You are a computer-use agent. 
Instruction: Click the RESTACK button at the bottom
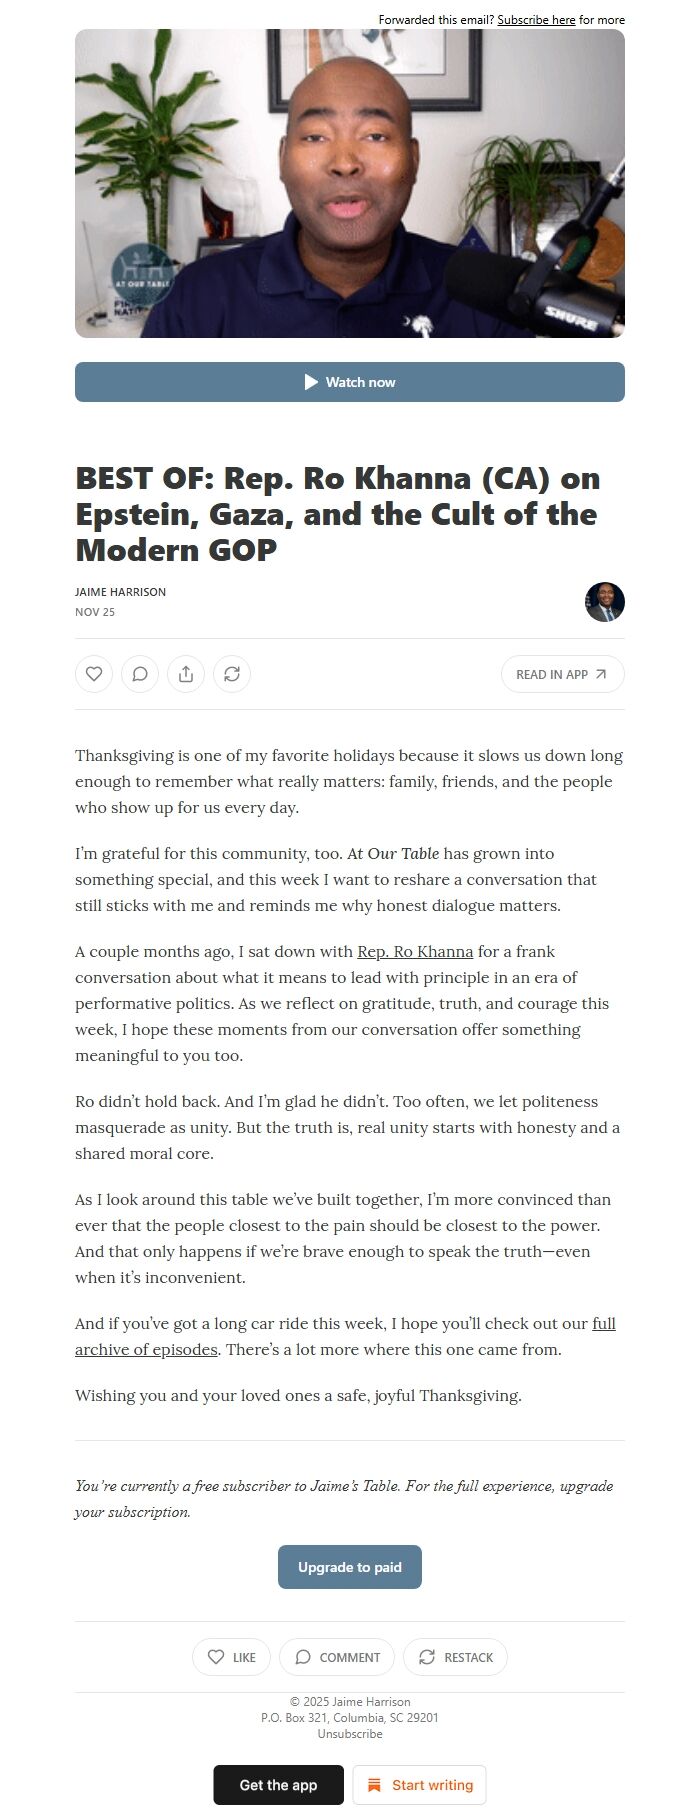point(455,1657)
